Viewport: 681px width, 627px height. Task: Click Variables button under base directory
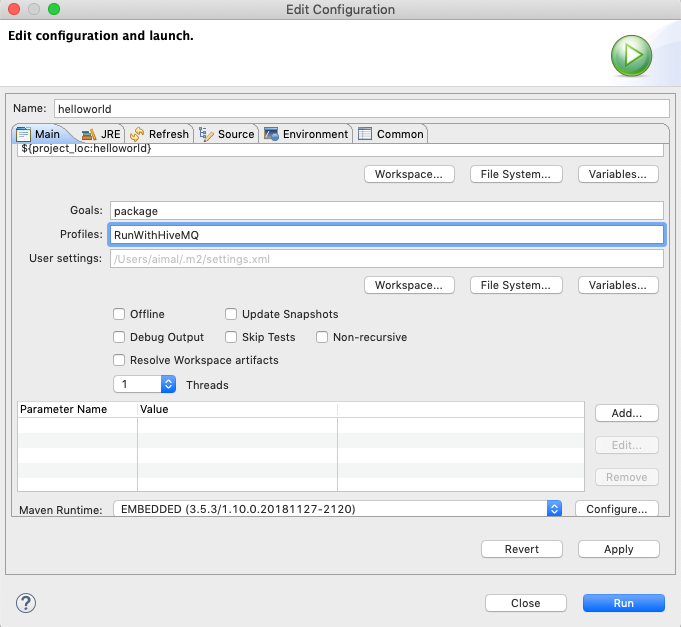pos(618,174)
